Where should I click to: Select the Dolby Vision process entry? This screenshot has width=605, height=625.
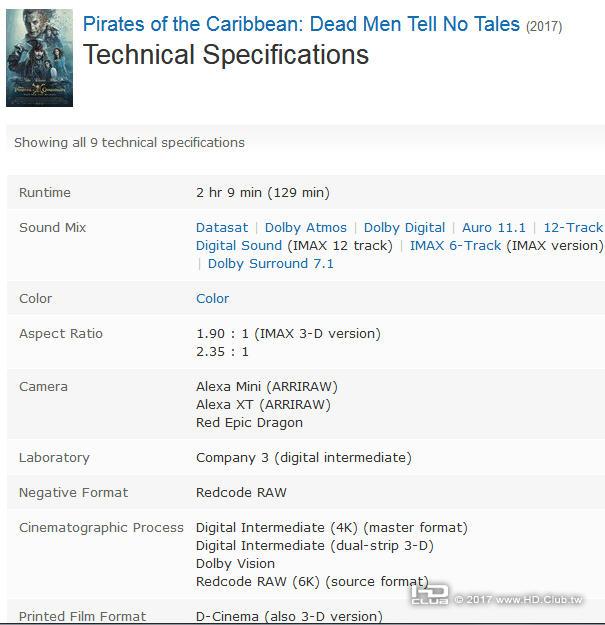click(235, 563)
